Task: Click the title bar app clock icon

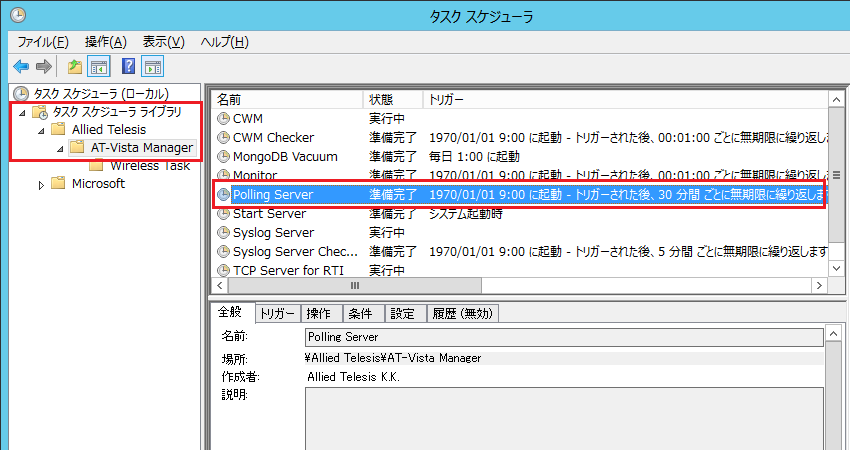Action: [x=18, y=15]
